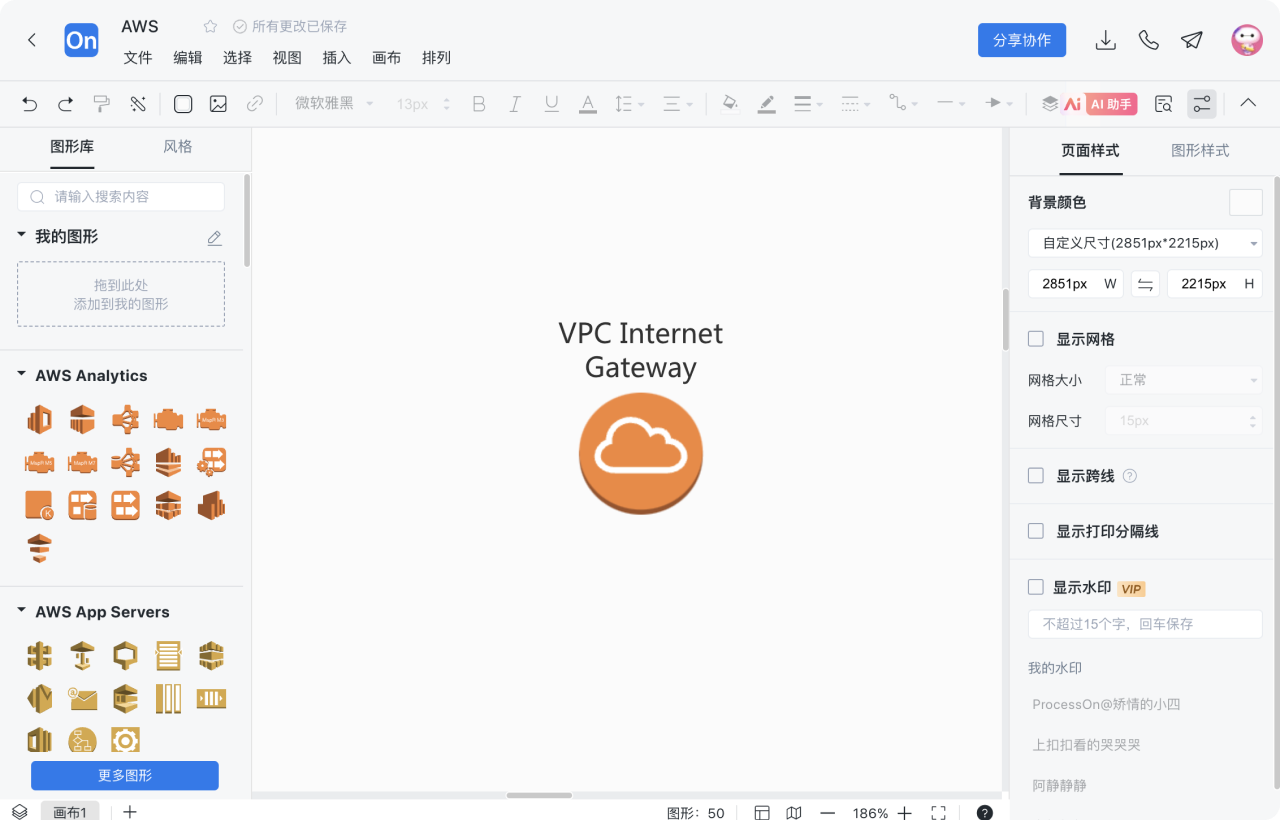Screen dimensions: 1280x820
Task: Toggle the 显示打印分隔线 checkbox
Action: (1036, 531)
